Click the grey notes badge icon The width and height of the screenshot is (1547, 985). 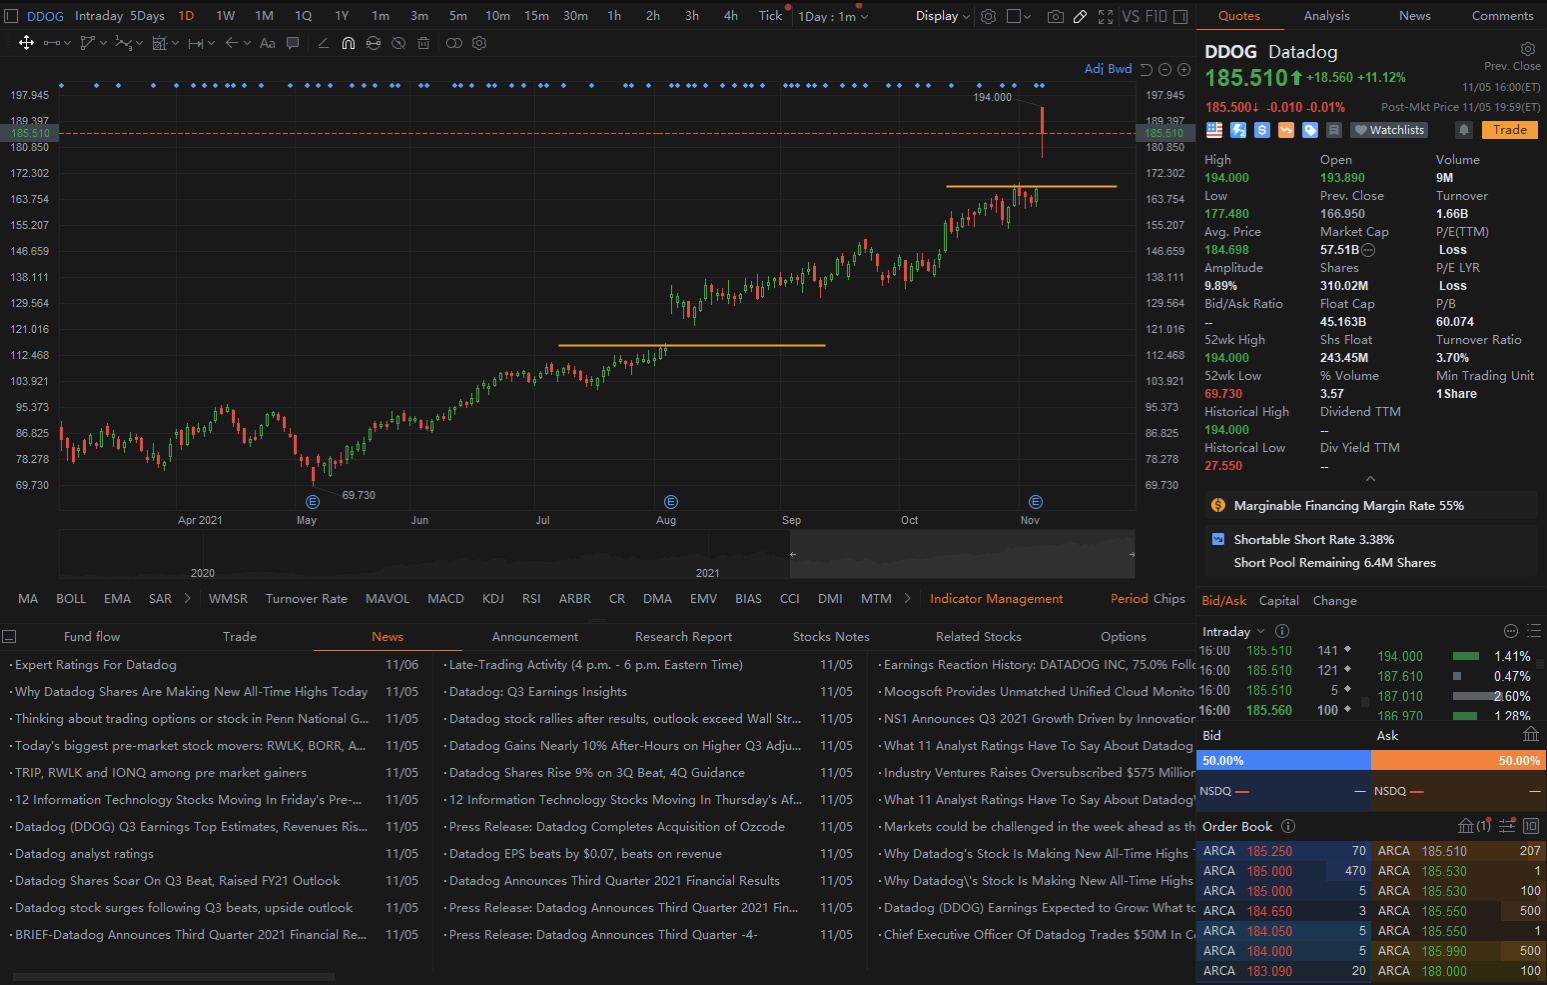click(x=1334, y=130)
